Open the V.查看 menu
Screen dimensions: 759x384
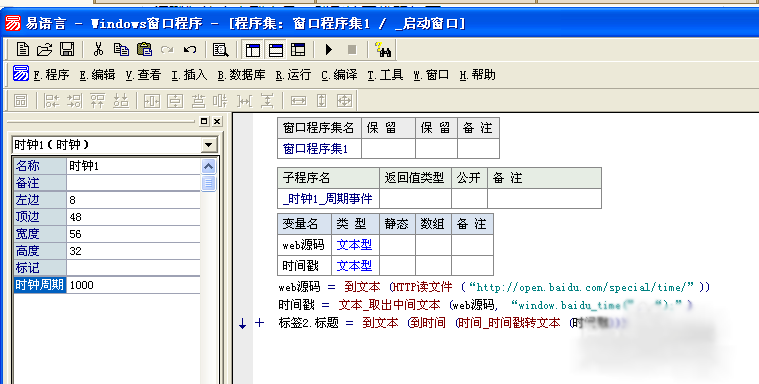click(143, 75)
